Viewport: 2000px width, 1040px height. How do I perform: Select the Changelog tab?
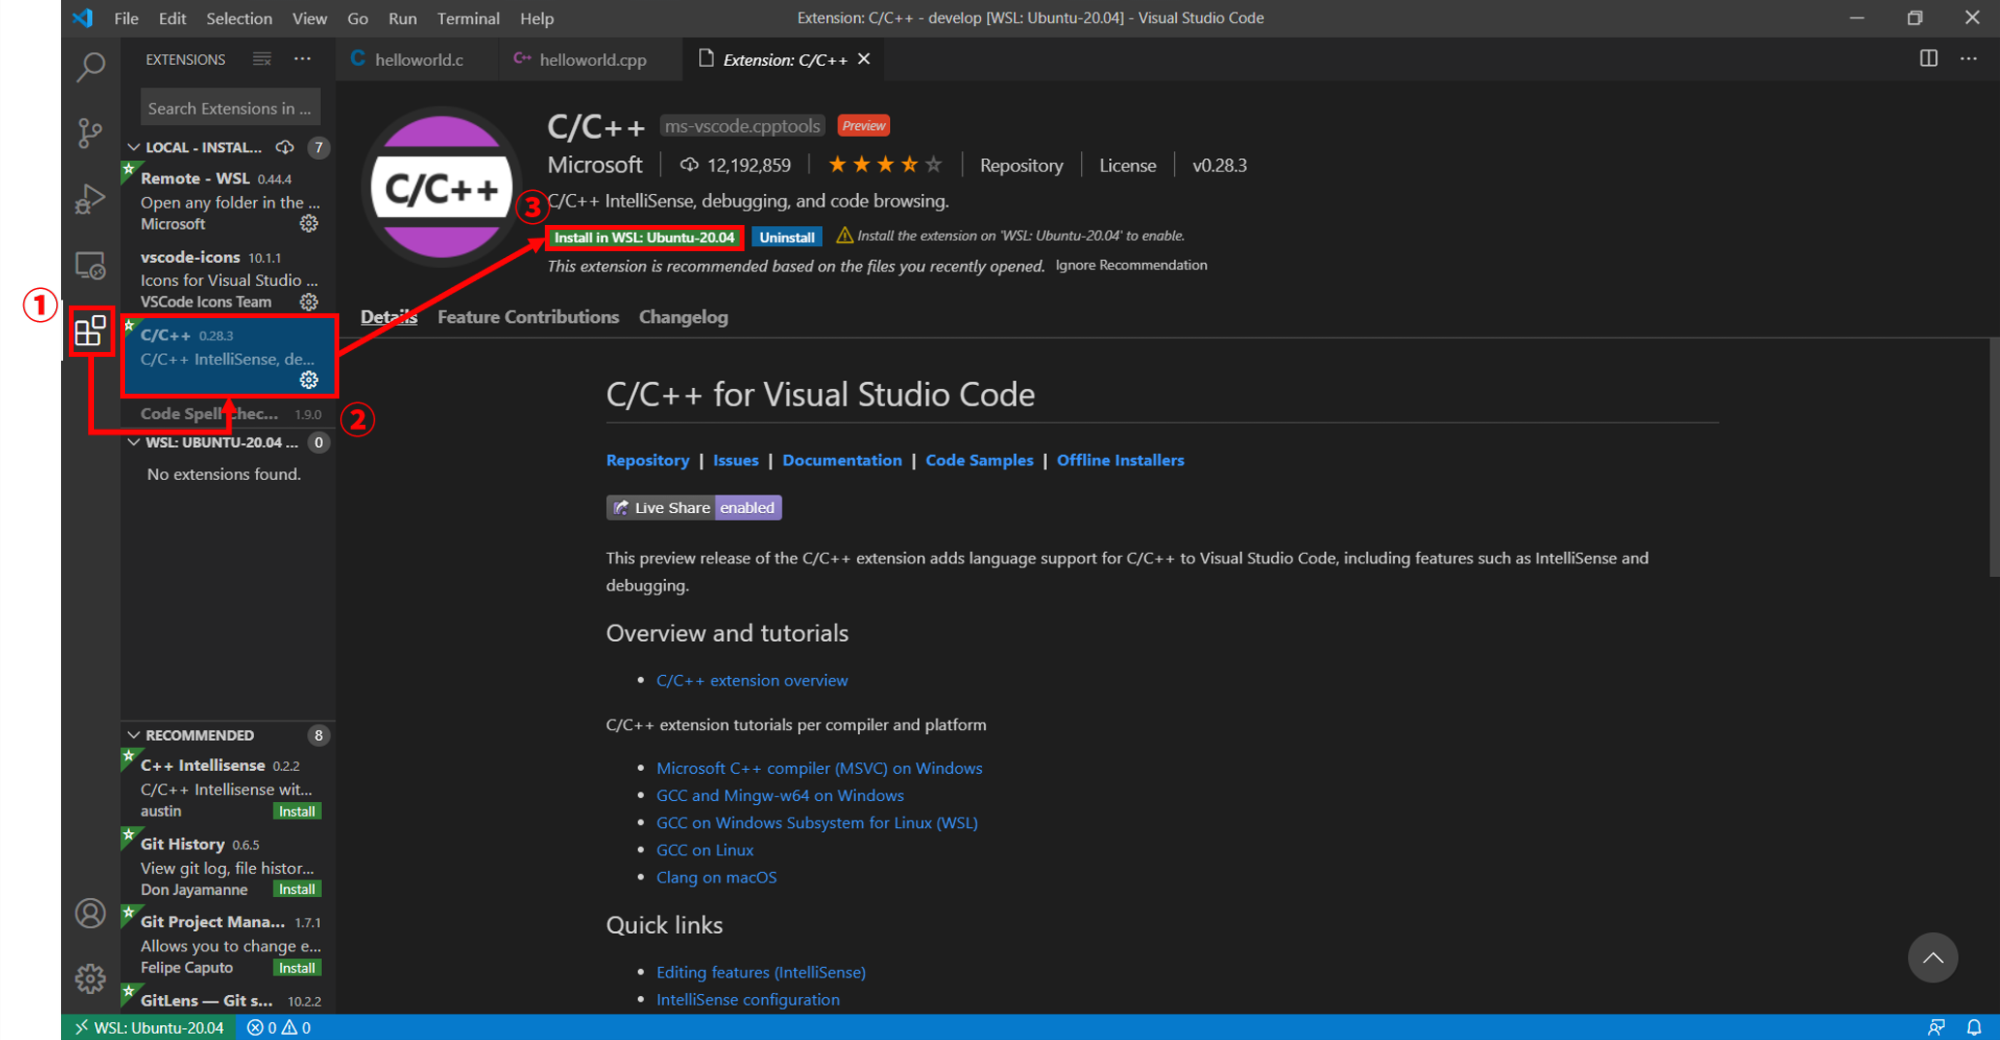(x=683, y=317)
